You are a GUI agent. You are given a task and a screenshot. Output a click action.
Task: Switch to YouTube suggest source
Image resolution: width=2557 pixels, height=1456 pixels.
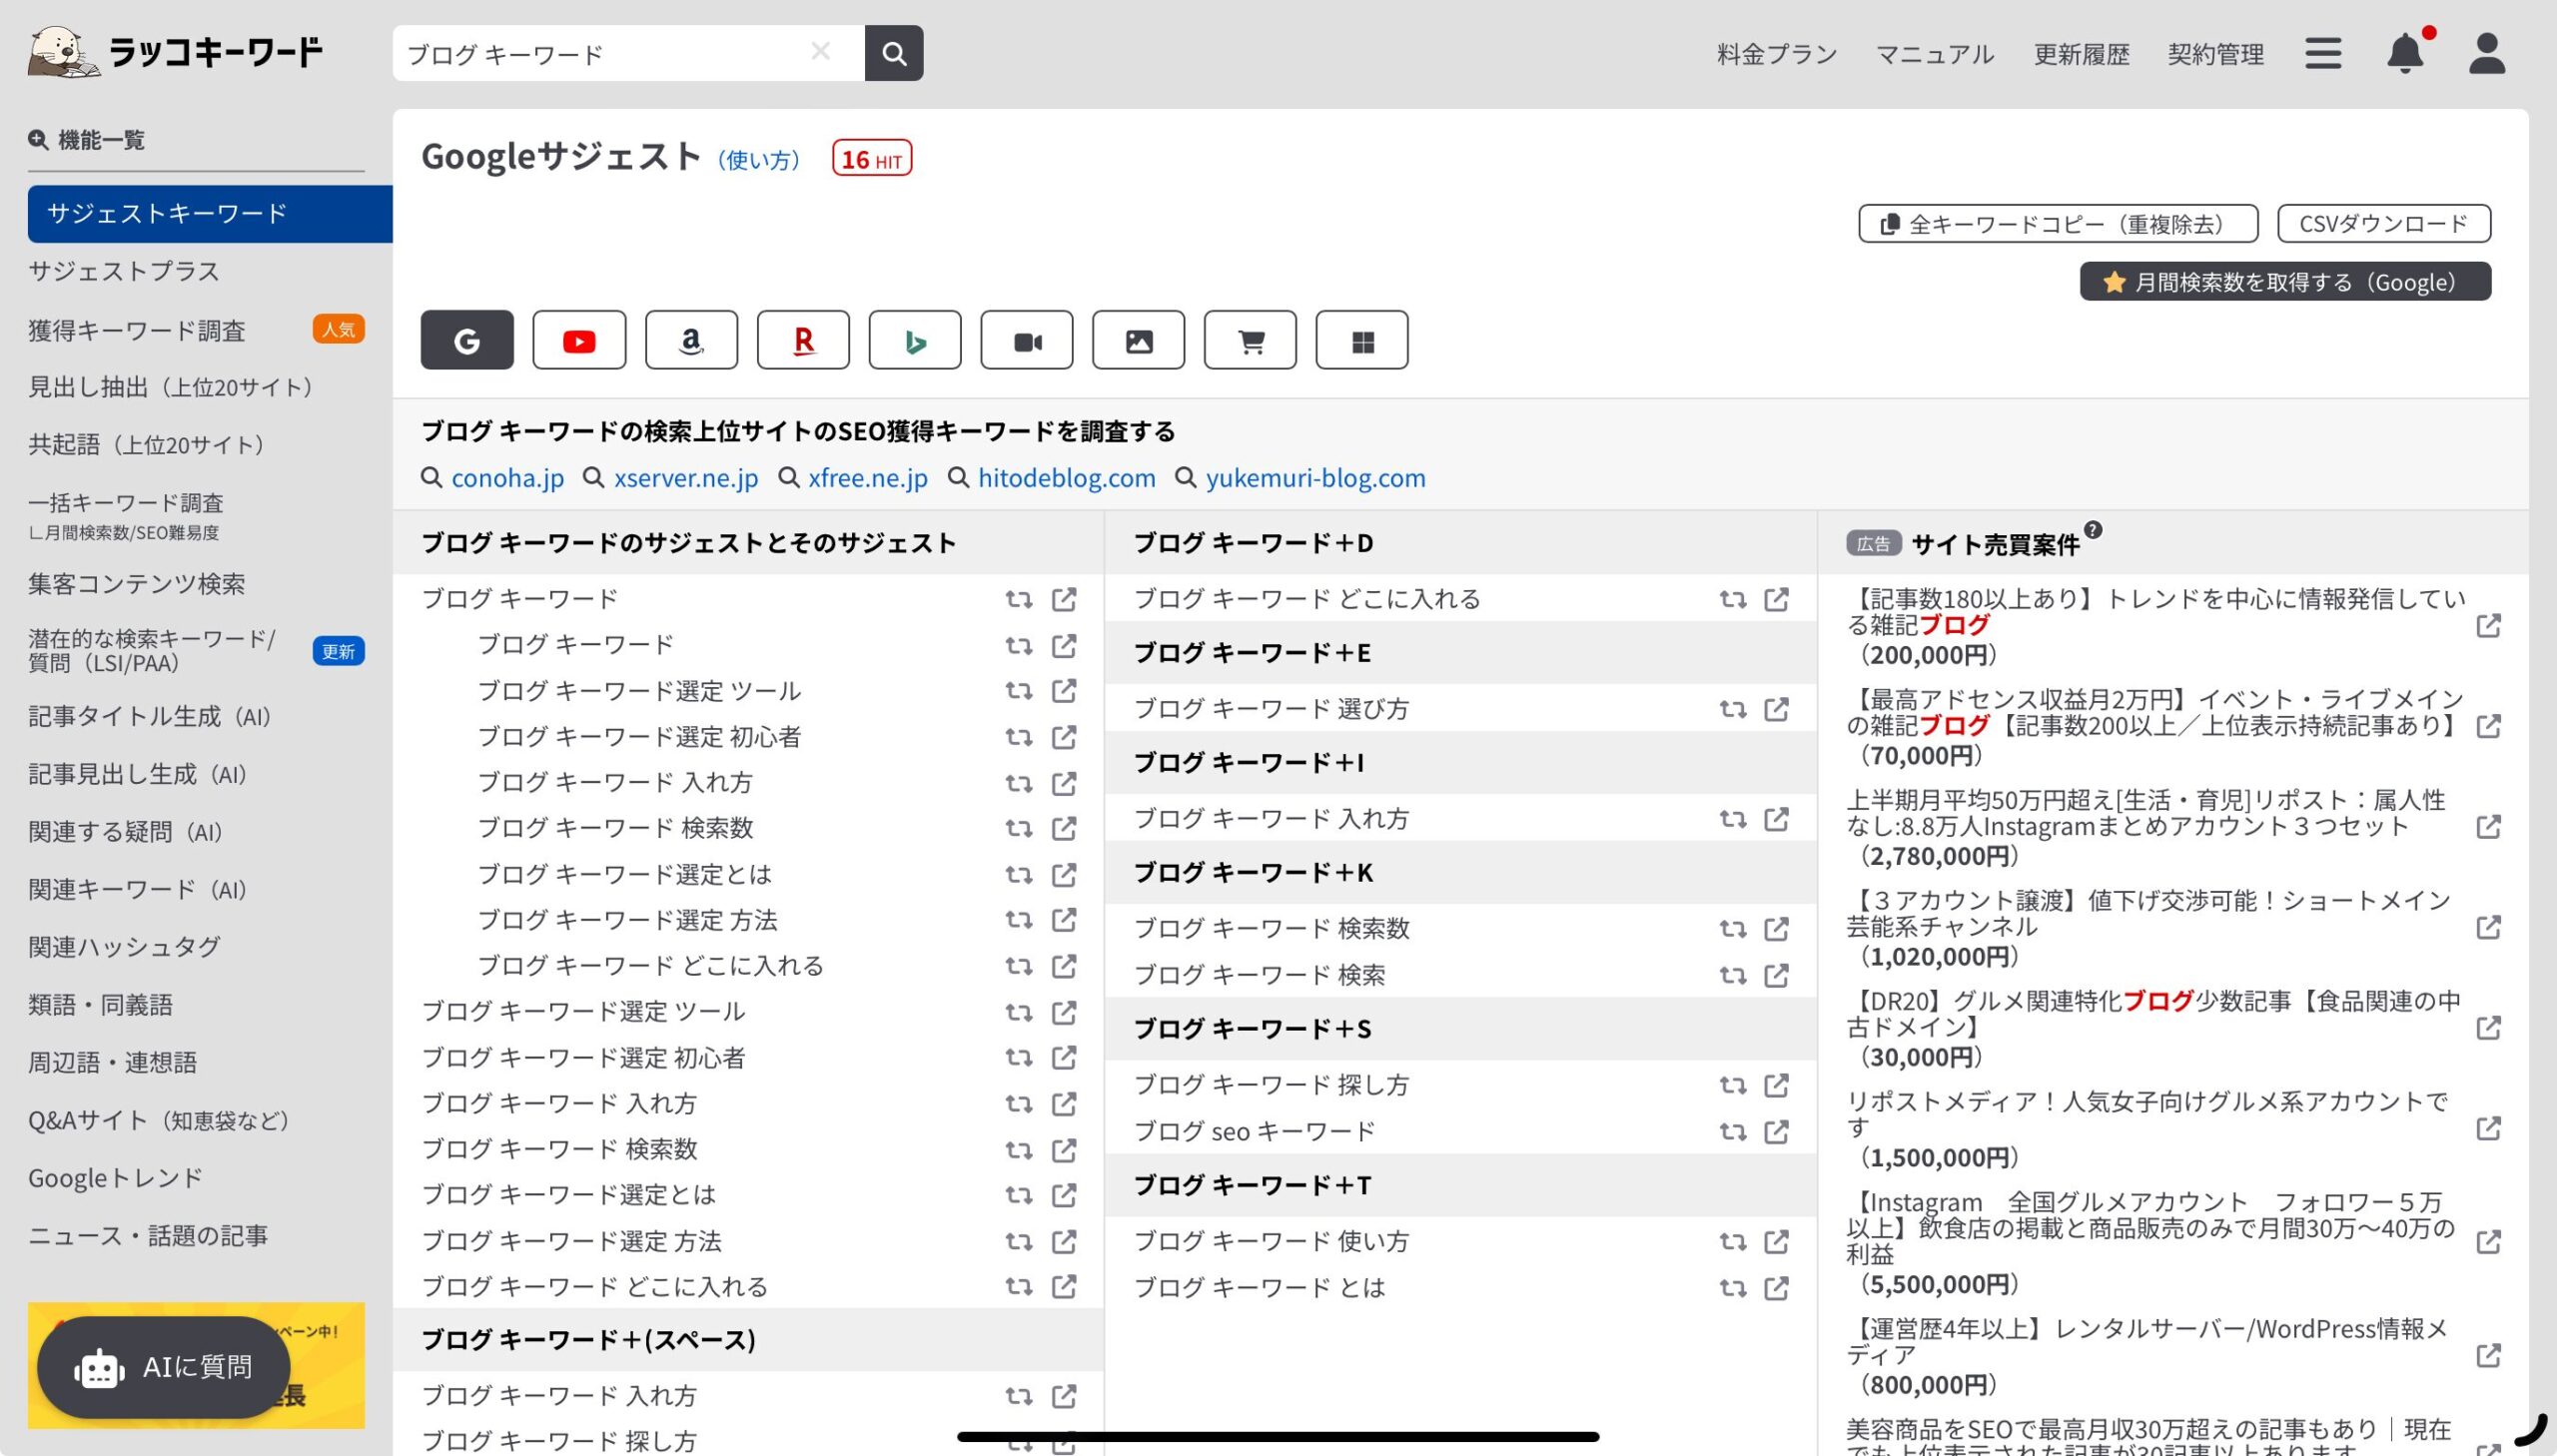[x=579, y=340]
